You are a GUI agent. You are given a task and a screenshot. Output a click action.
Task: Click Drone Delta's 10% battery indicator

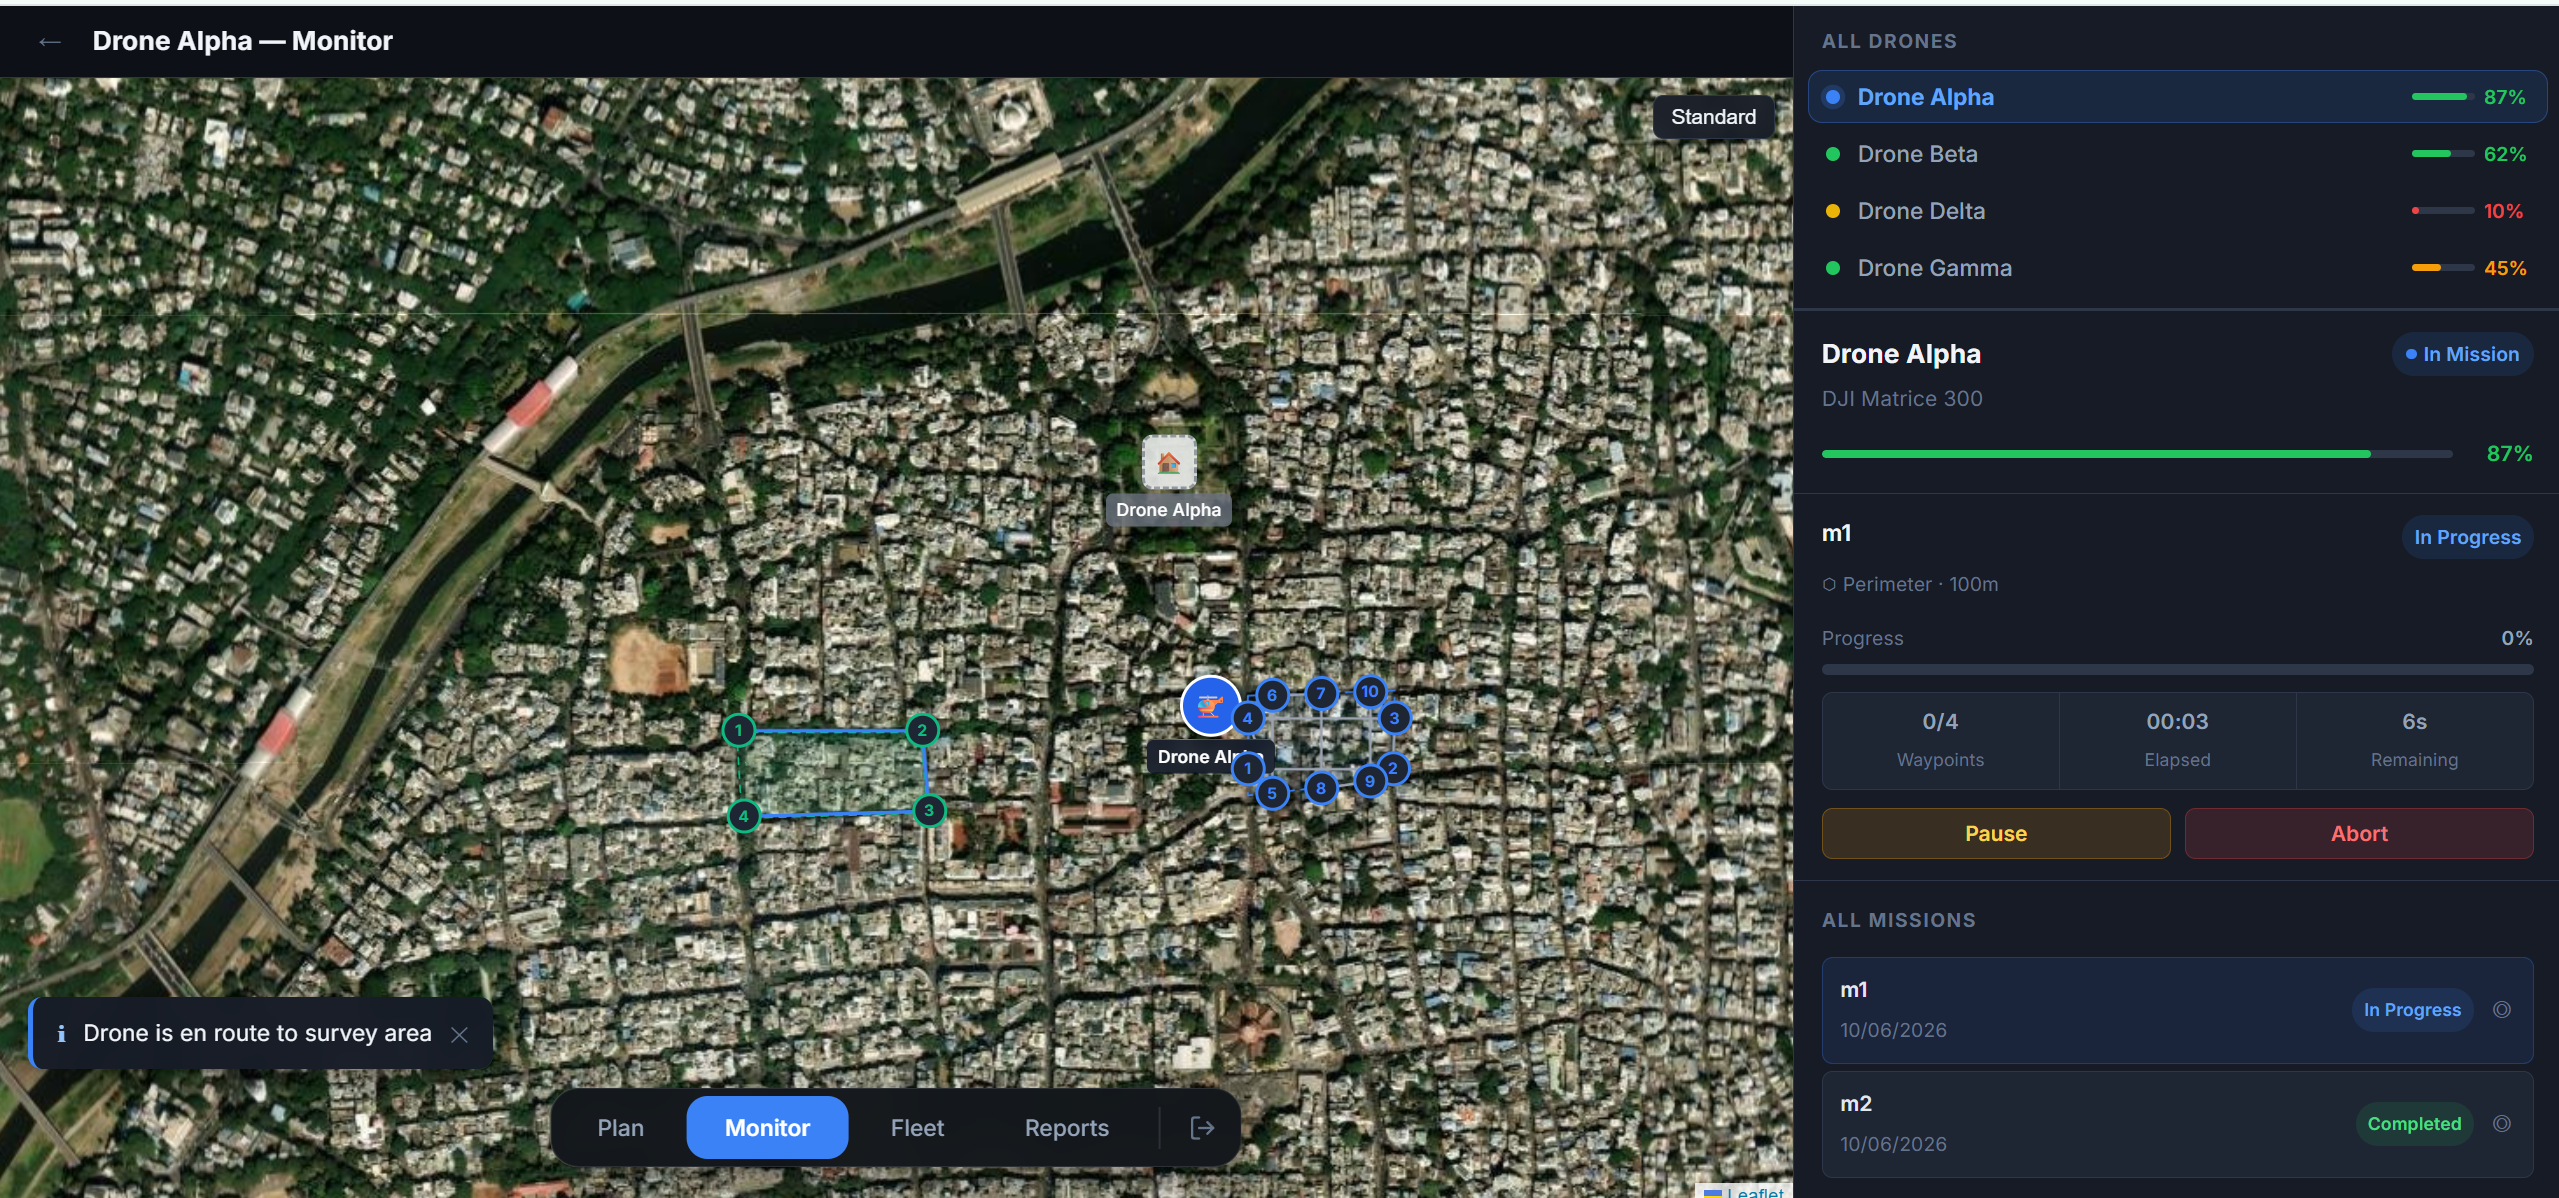2469,211
